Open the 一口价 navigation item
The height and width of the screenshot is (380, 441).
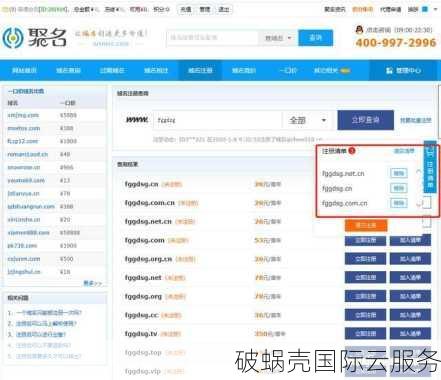pyautogui.click(x=288, y=71)
